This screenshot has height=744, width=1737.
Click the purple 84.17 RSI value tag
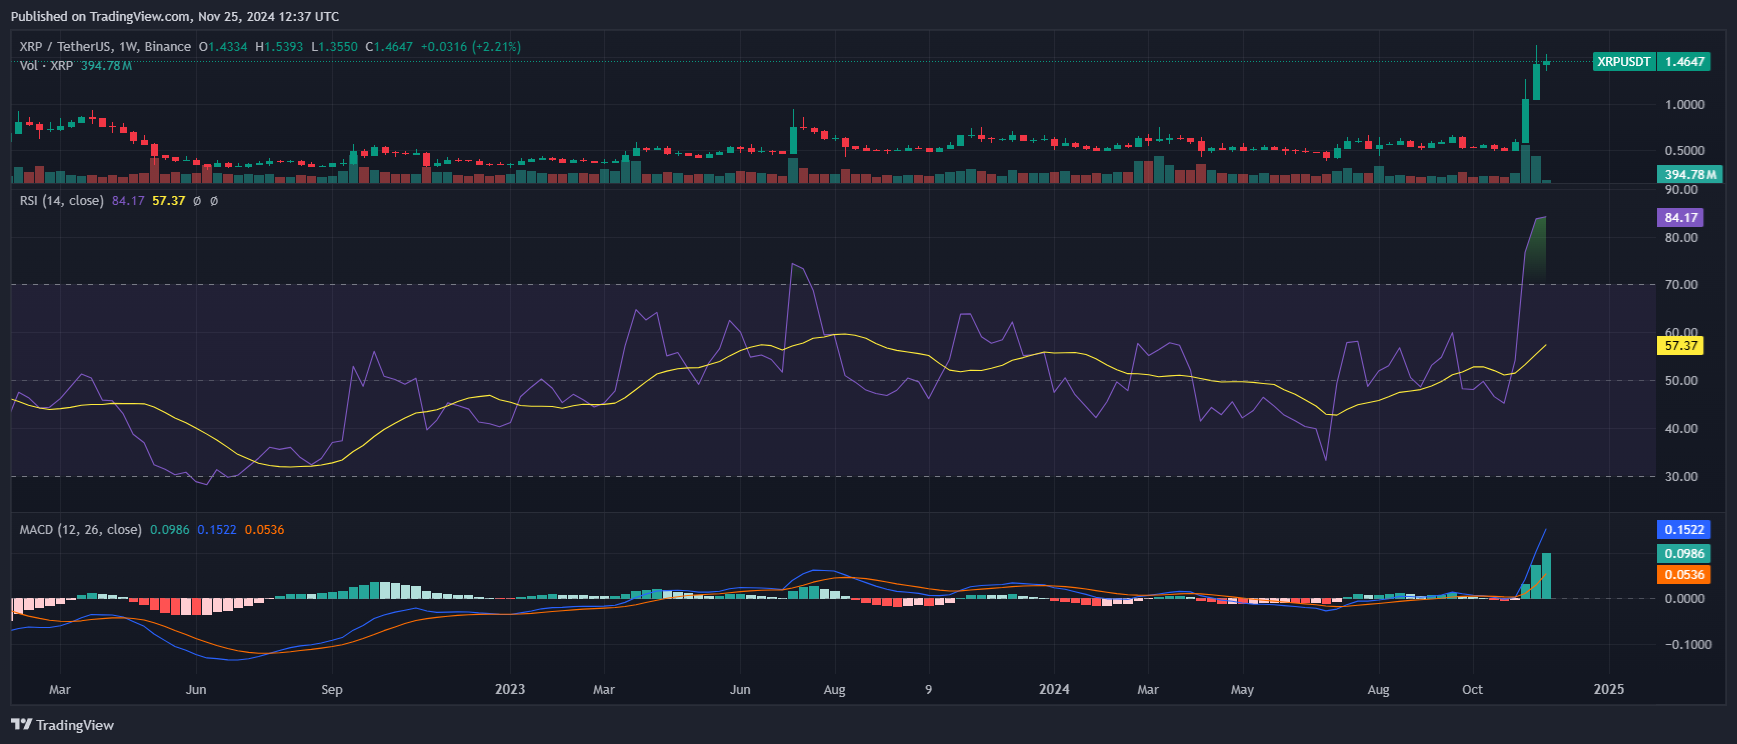1681,218
